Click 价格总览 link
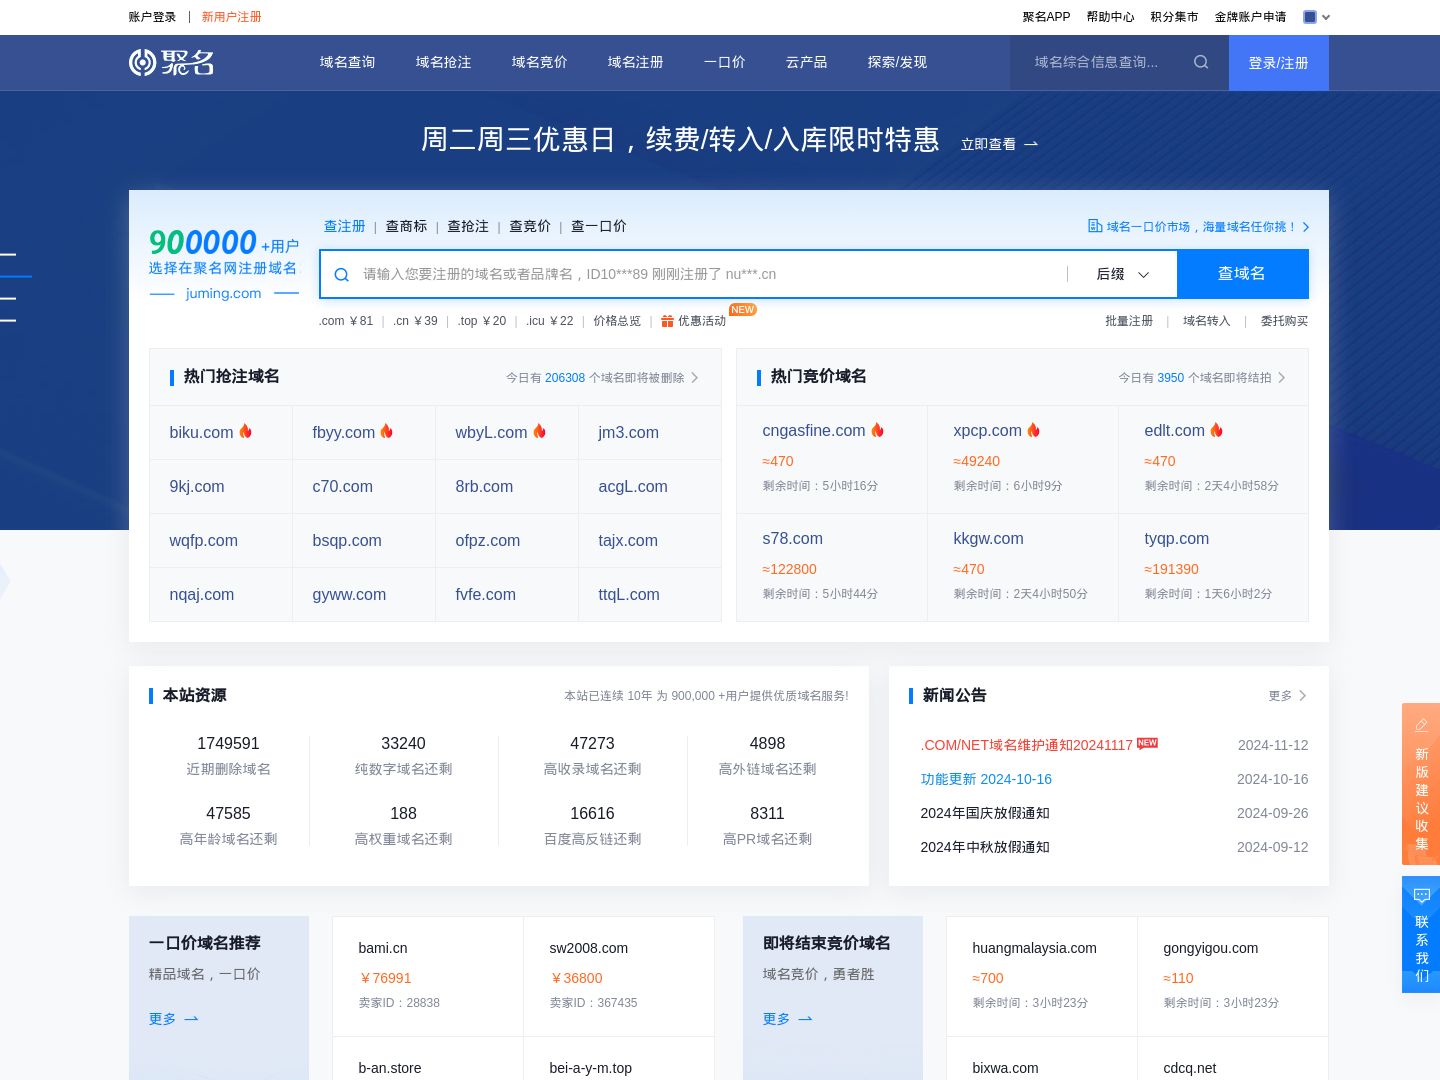Screen dimensions: 1440x1080 click(617, 321)
